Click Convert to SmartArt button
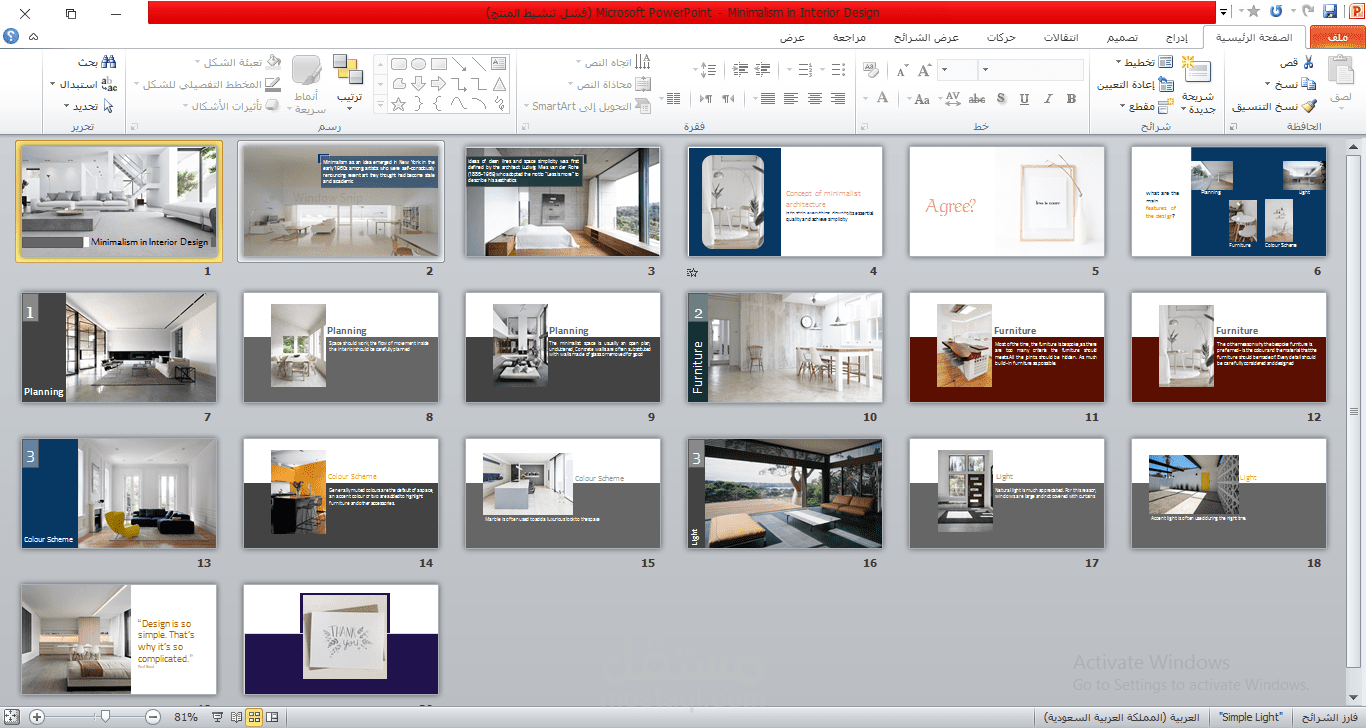The width and height of the screenshot is (1366, 728). [x=588, y=106]
